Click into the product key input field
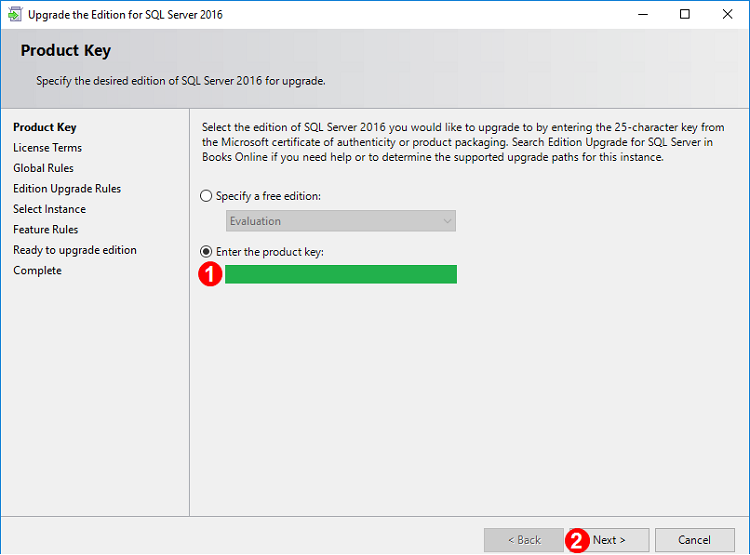 coord(341,274)
